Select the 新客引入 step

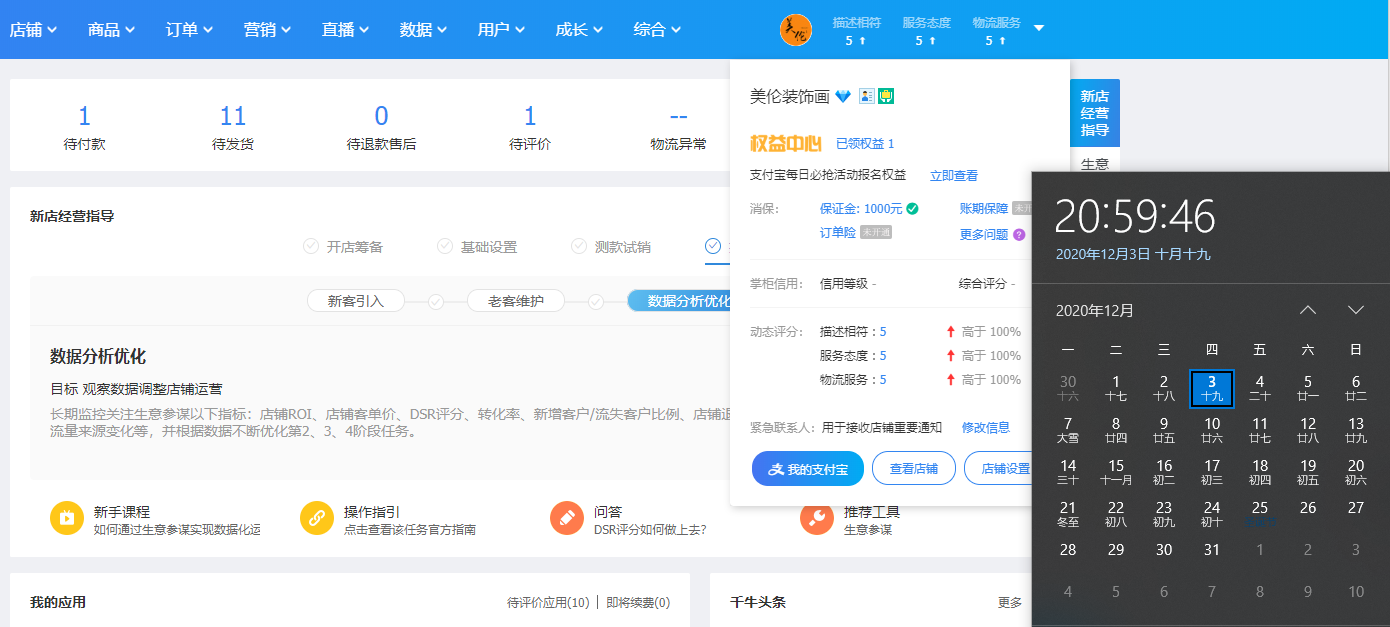click(x=356, y=301)
